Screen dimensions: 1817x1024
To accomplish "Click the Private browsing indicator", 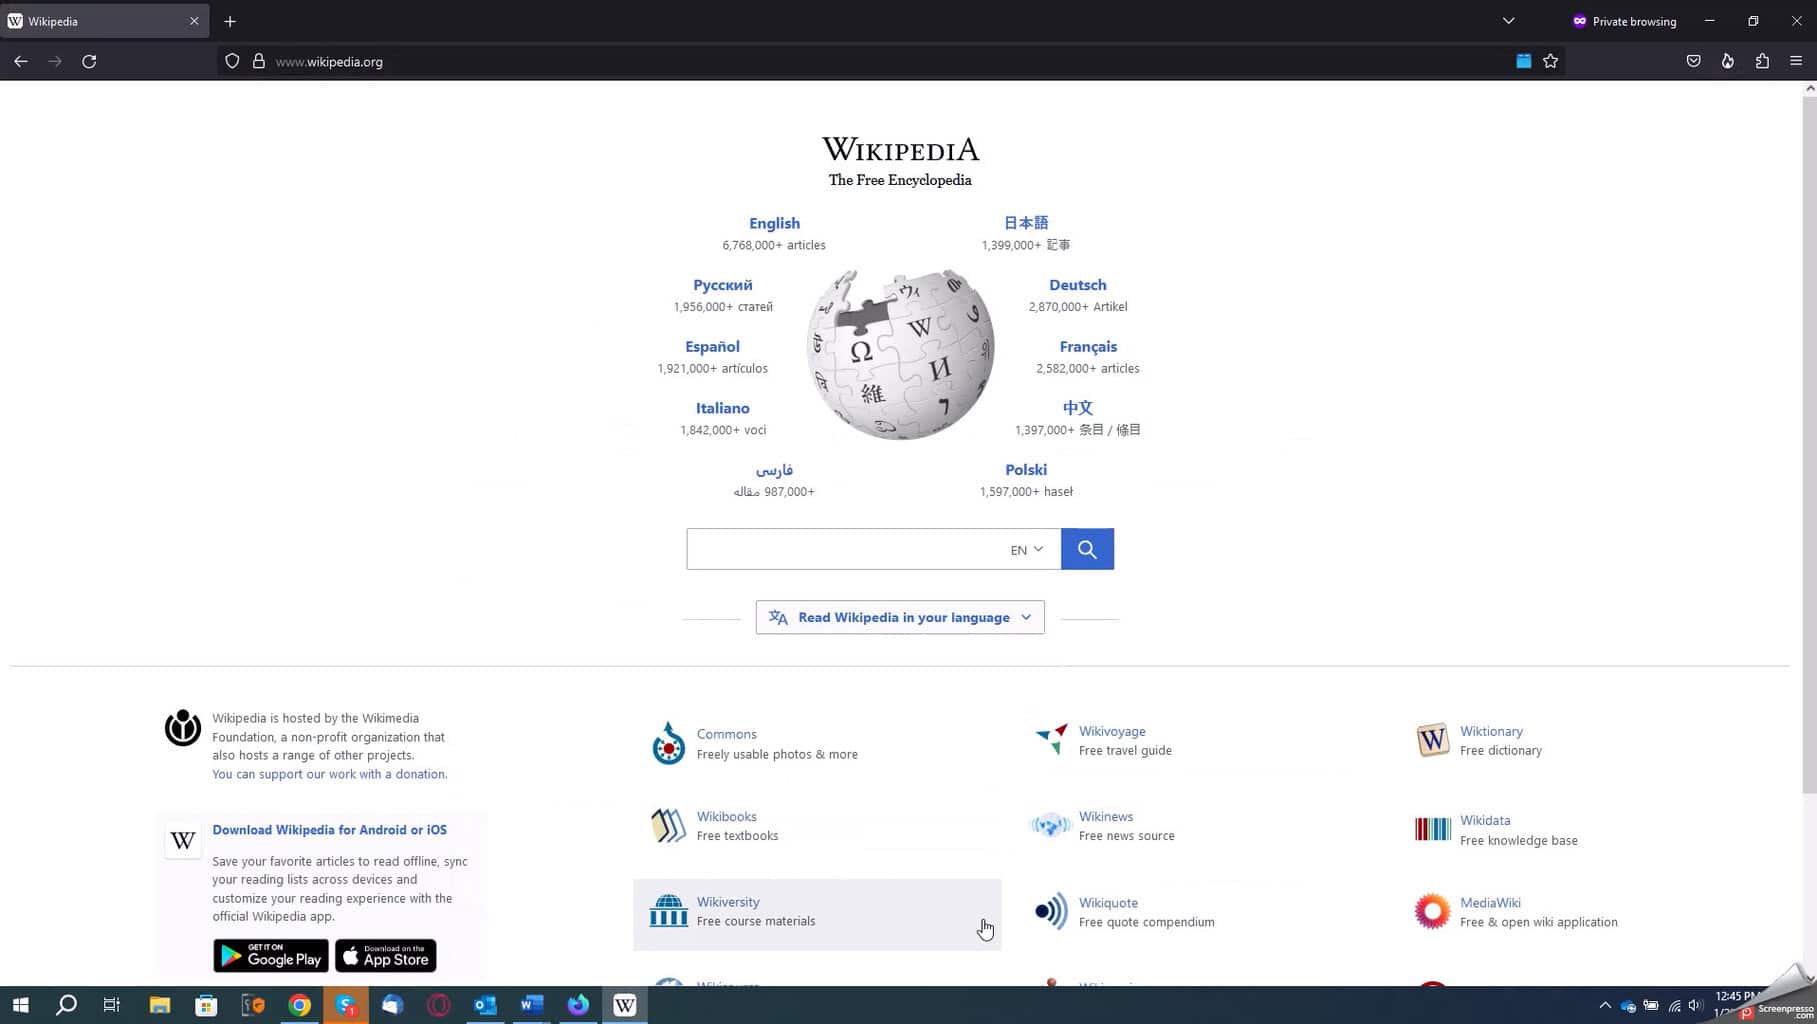I will (x=1624, y=21).
